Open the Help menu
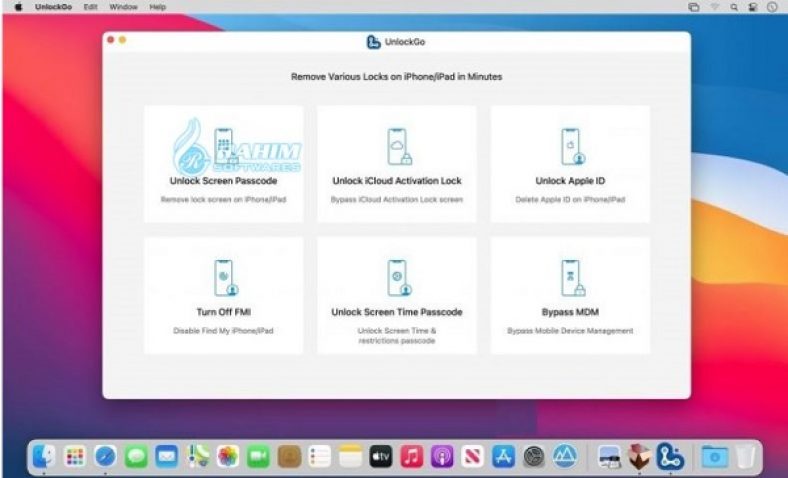 click(157, 7)
